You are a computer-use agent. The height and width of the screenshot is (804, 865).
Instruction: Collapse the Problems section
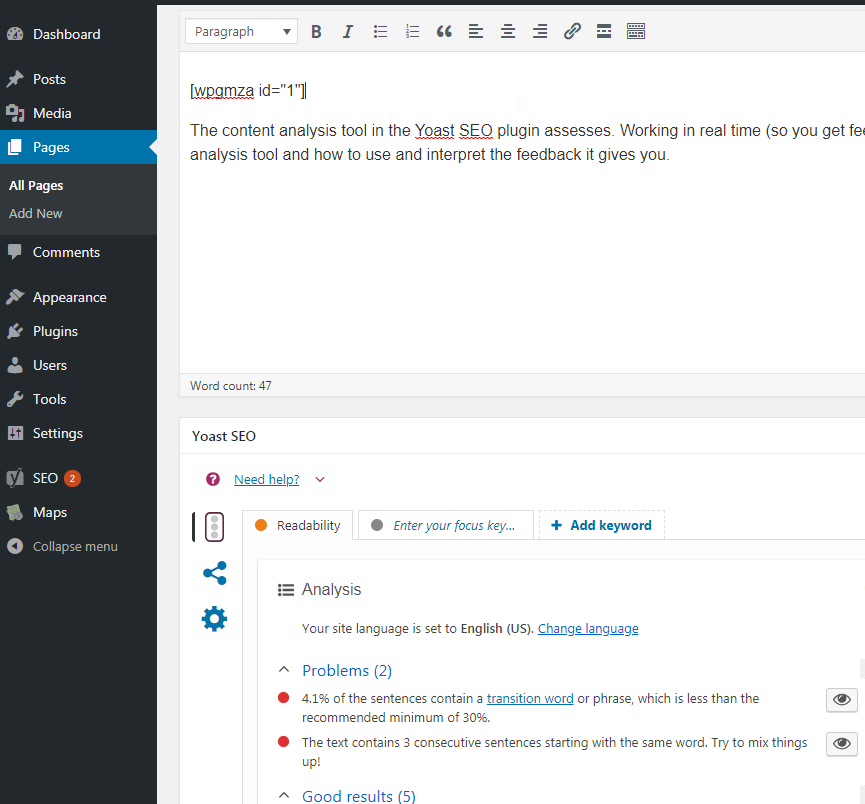tap(283, 669)
